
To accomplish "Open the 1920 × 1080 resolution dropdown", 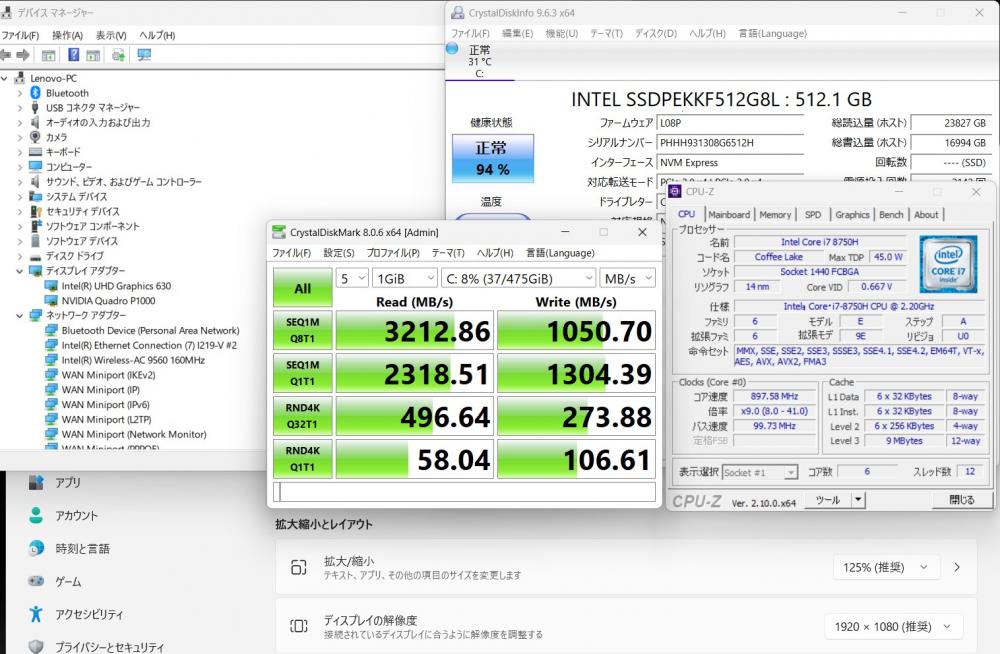I will [x=893, y=627].
